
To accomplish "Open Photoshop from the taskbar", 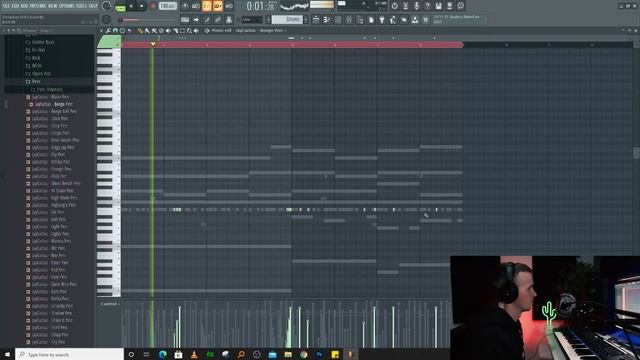I will point(319,354).
